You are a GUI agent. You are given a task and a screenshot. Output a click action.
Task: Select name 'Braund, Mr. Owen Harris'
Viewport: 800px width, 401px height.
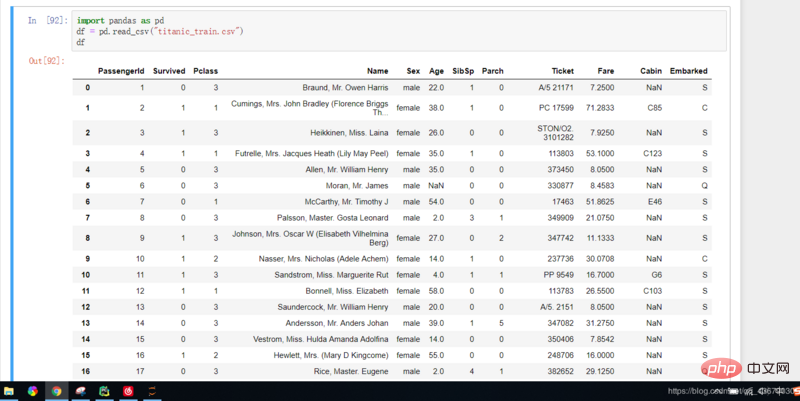click(x=345, y=88)
